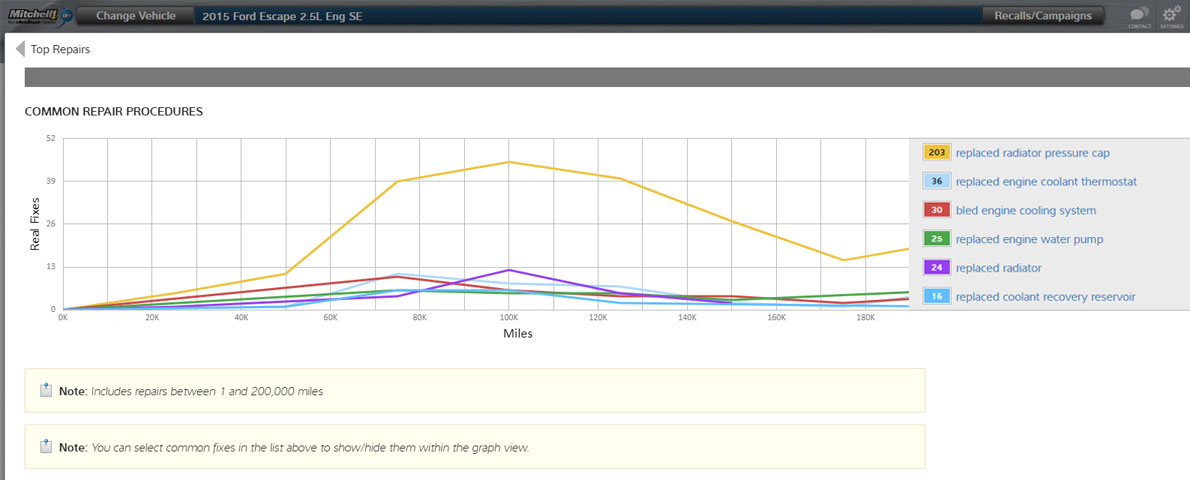Toggle the purple 24 replaced radiator swatch

pyautogui.click(x=936, y=268)
